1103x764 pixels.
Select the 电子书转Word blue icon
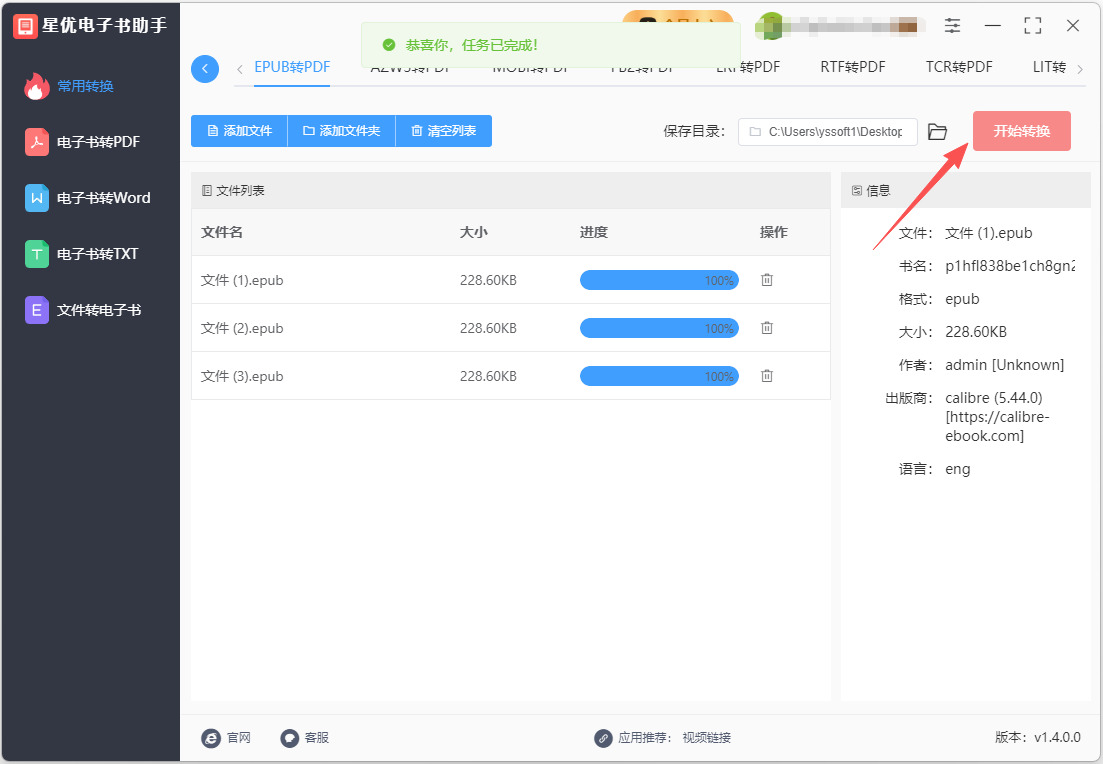(x=37, y=198)
